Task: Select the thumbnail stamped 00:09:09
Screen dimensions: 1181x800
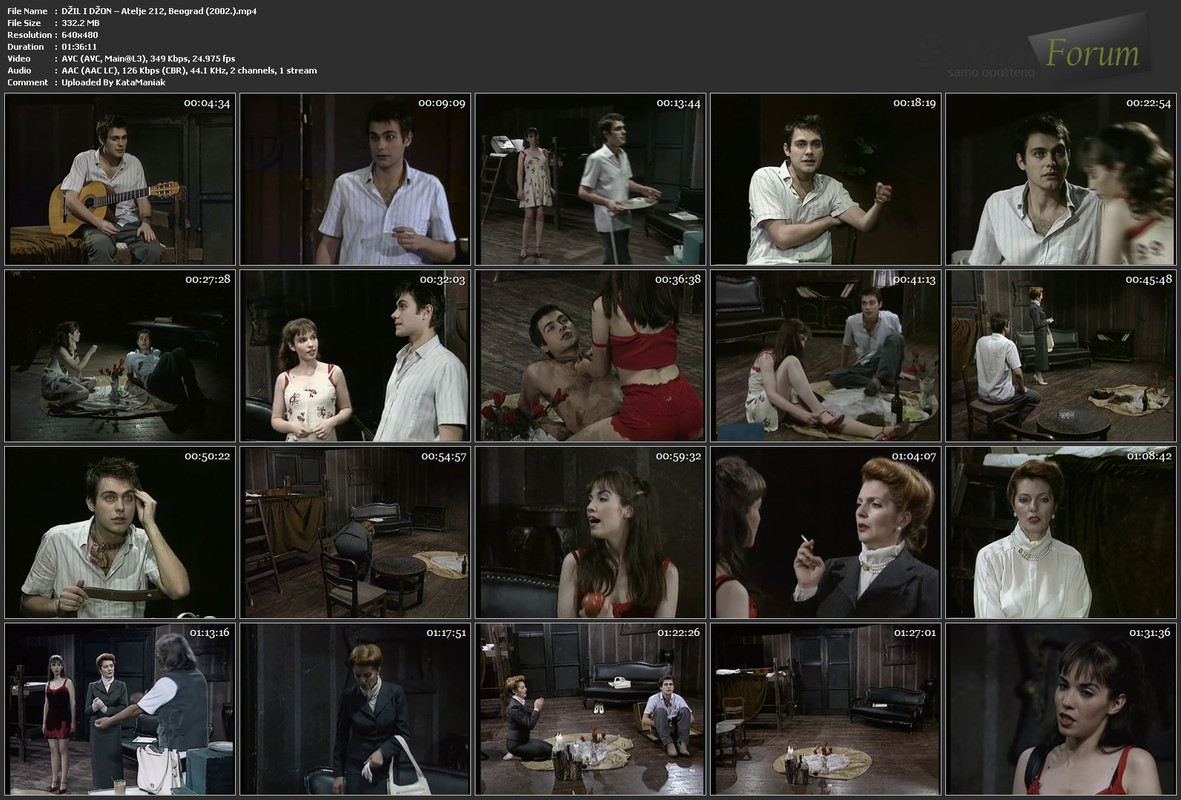Action: point(355,179)
